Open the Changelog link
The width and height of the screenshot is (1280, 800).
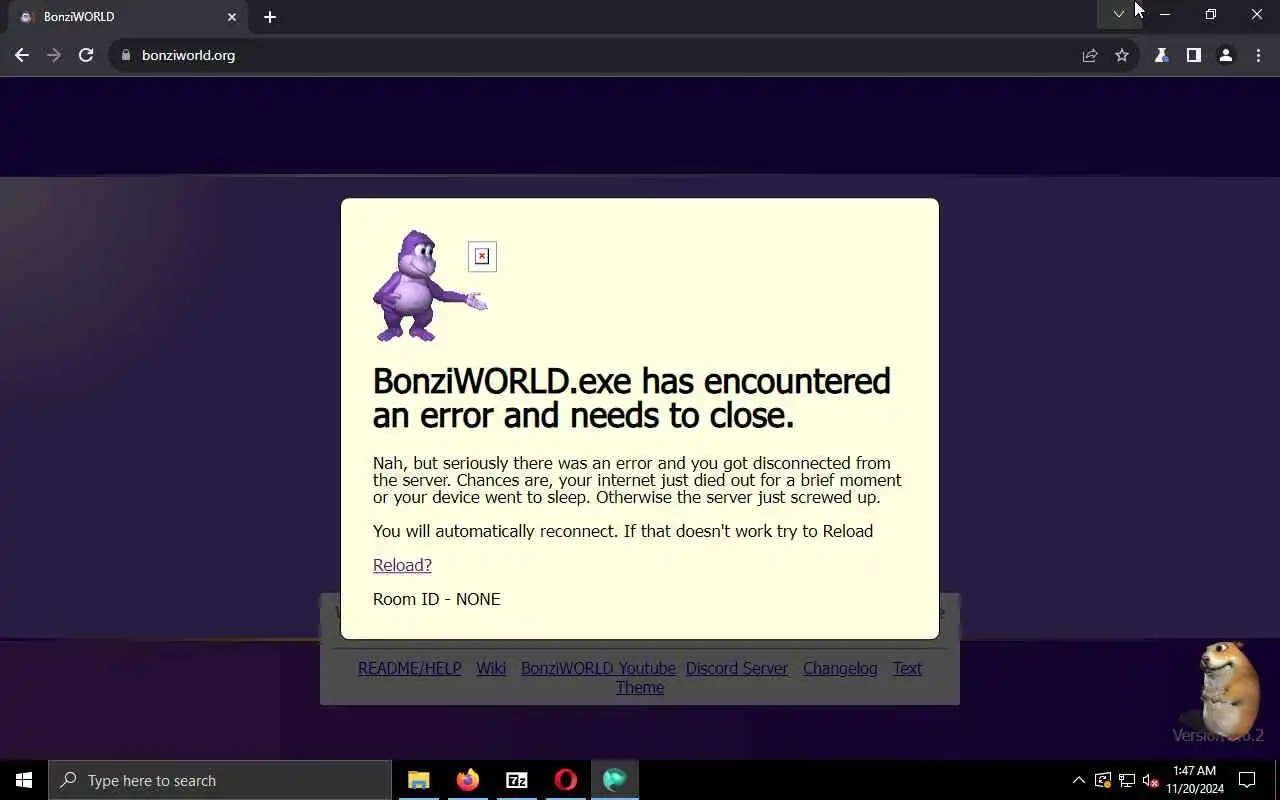click(x=840, y=668)
